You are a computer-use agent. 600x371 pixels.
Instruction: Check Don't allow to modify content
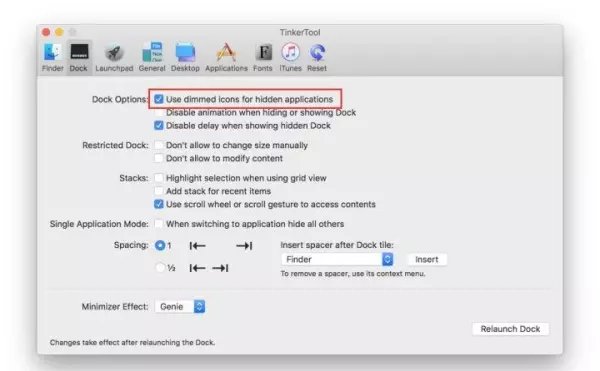158,158
